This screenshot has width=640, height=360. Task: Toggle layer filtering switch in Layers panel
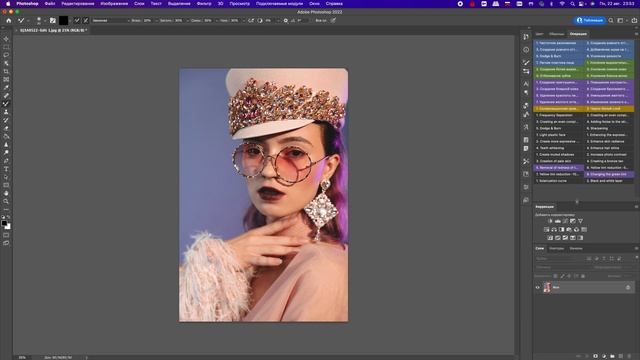pos(636,258)
